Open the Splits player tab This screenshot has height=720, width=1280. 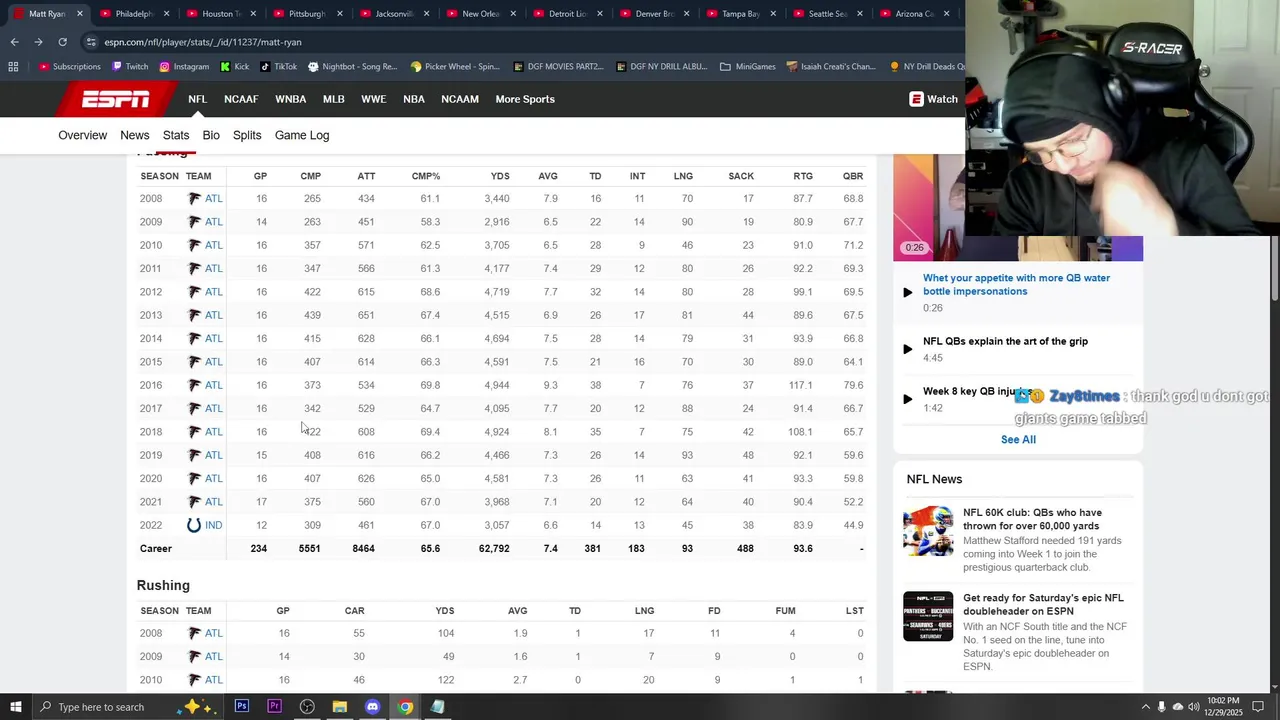coord(247,135)
